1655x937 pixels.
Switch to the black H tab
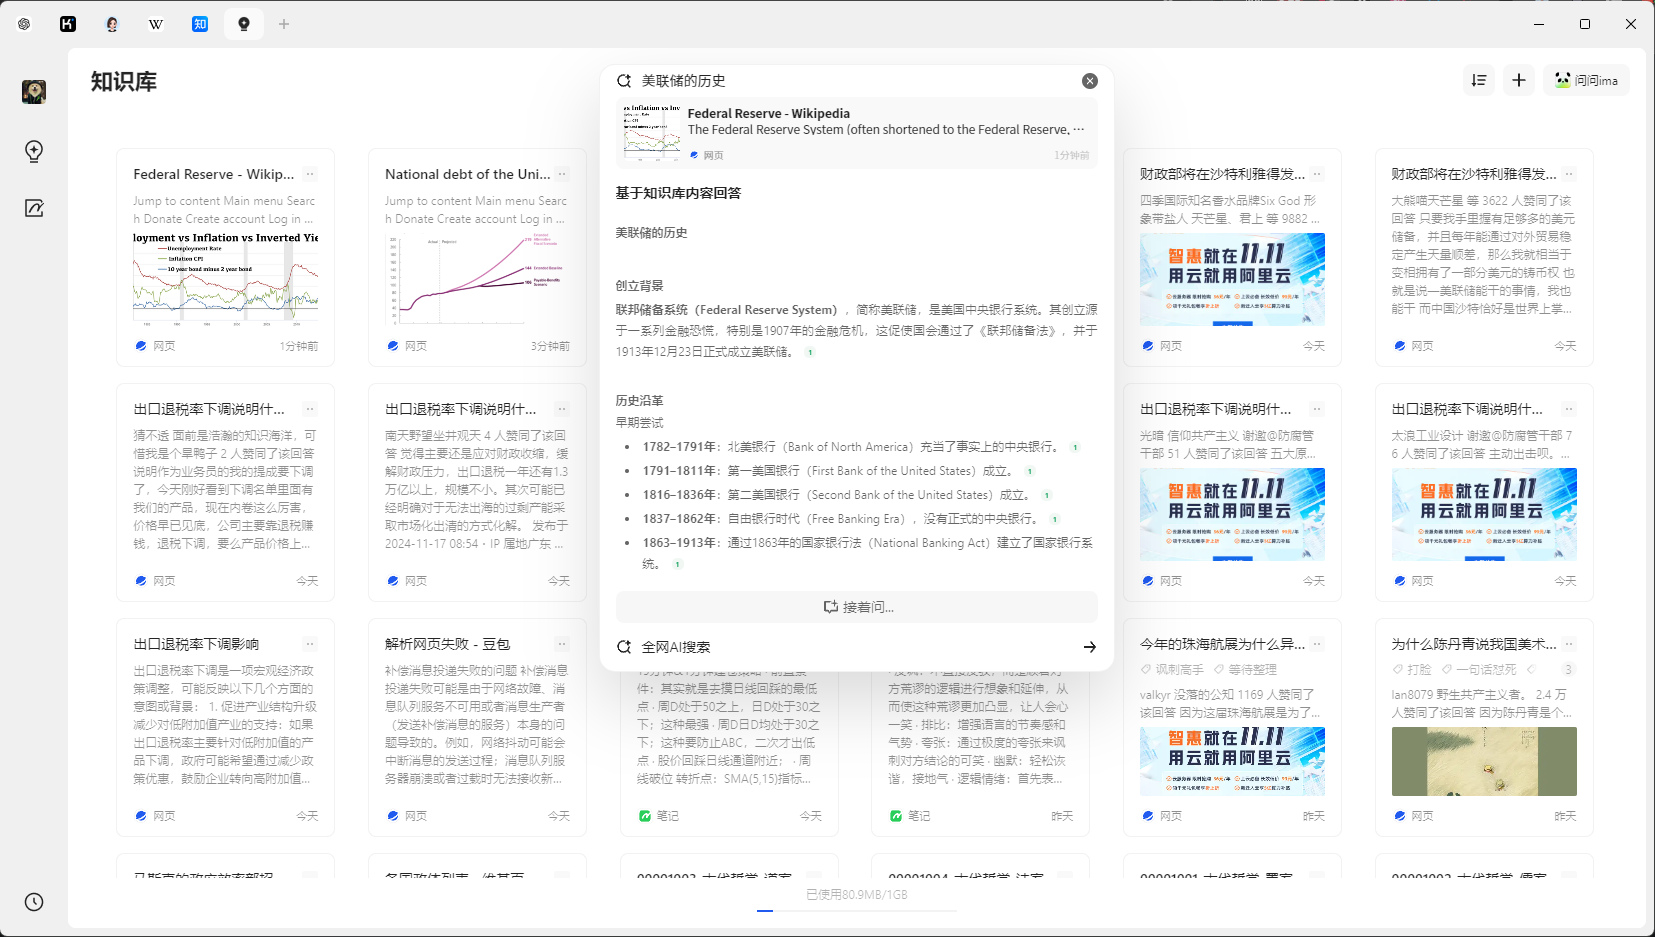pos(68,24)
